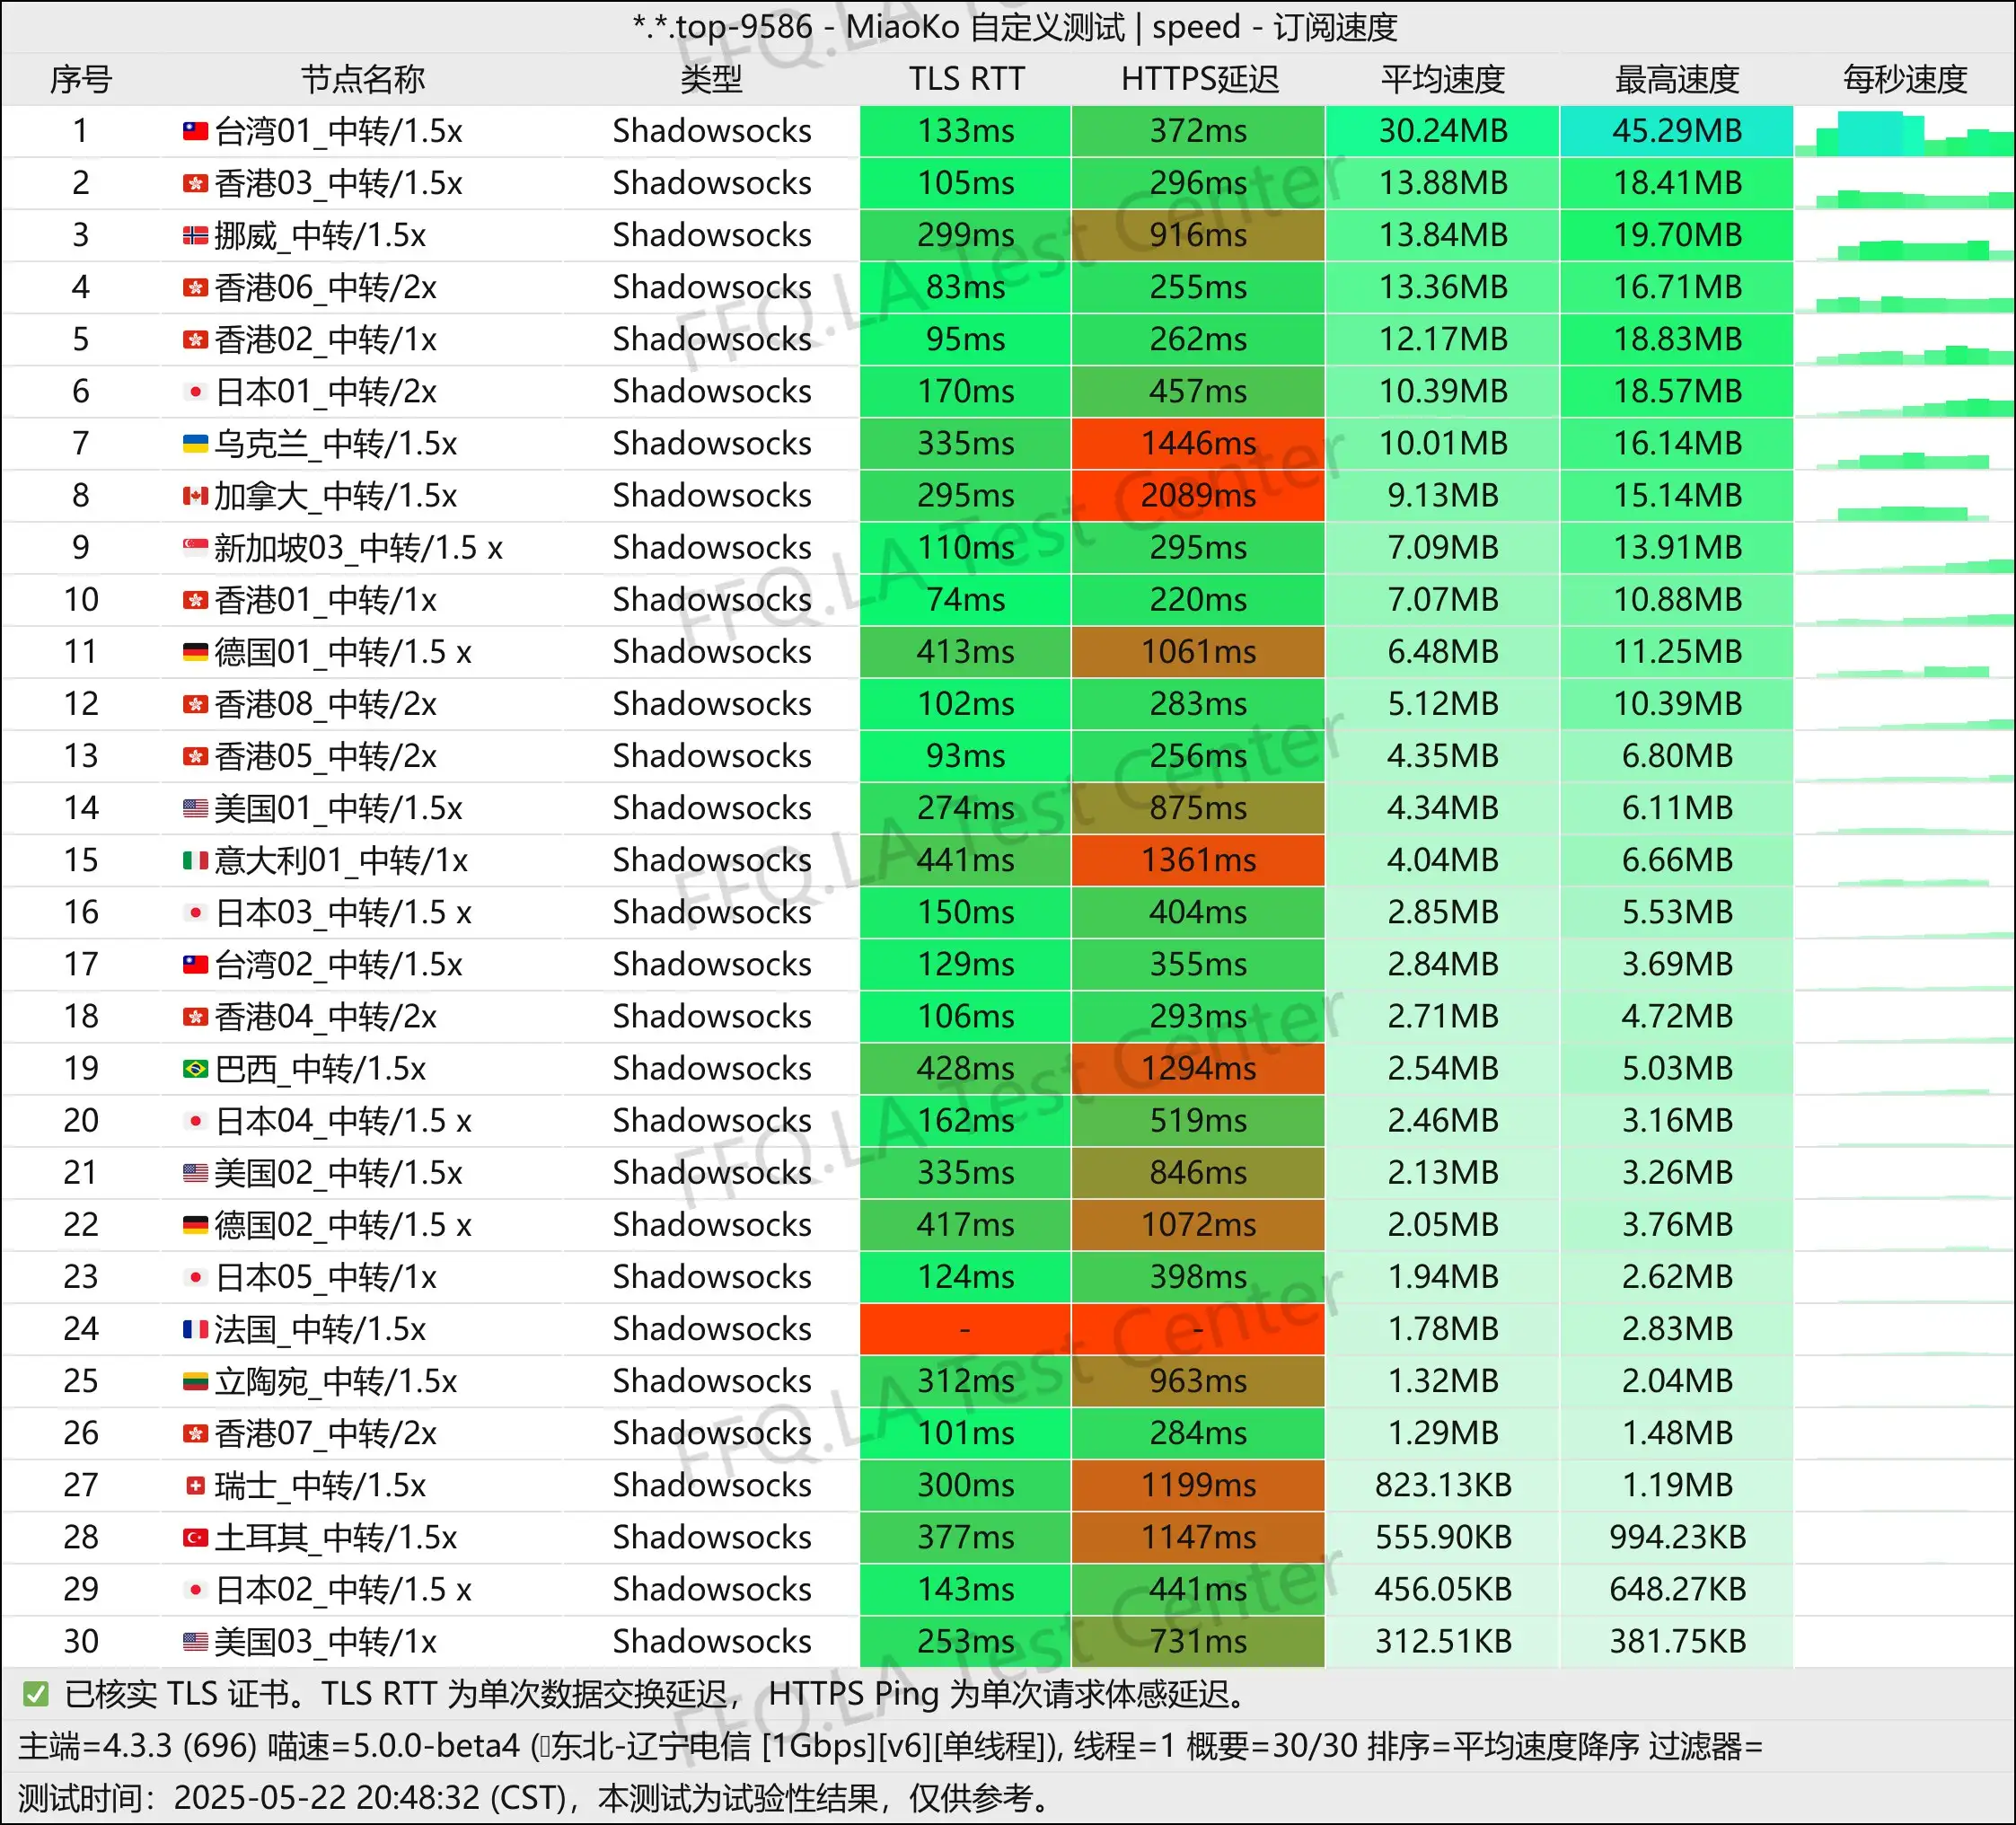Image resolution: width=2016 pixels, height=1825 pixels.
Task: Click the Hong Kong flag beside 香港01
Action: coord(195,600)
